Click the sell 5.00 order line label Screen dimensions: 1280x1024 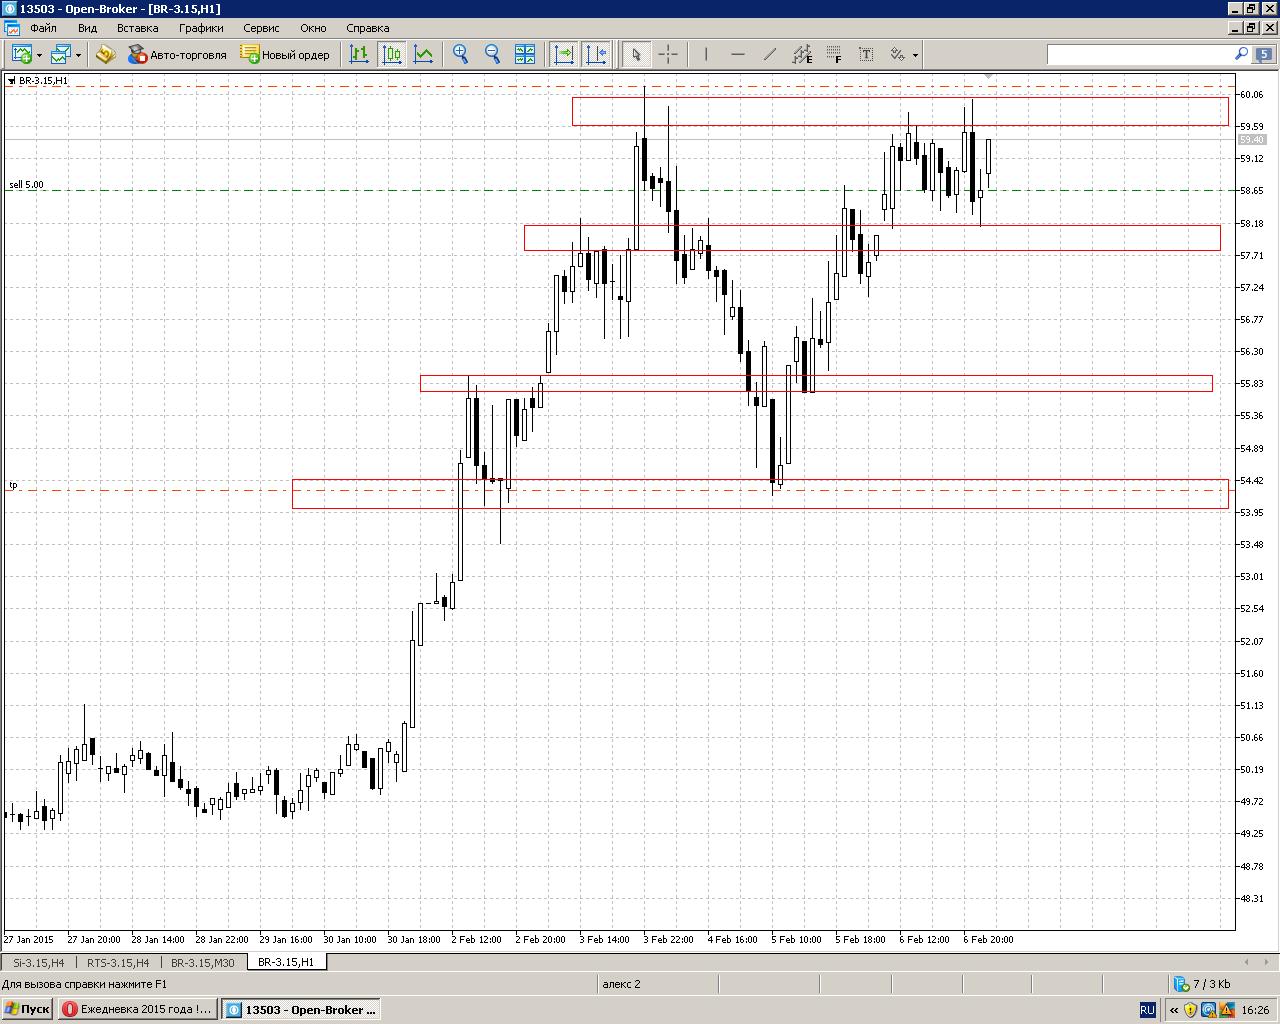(26, 185)
